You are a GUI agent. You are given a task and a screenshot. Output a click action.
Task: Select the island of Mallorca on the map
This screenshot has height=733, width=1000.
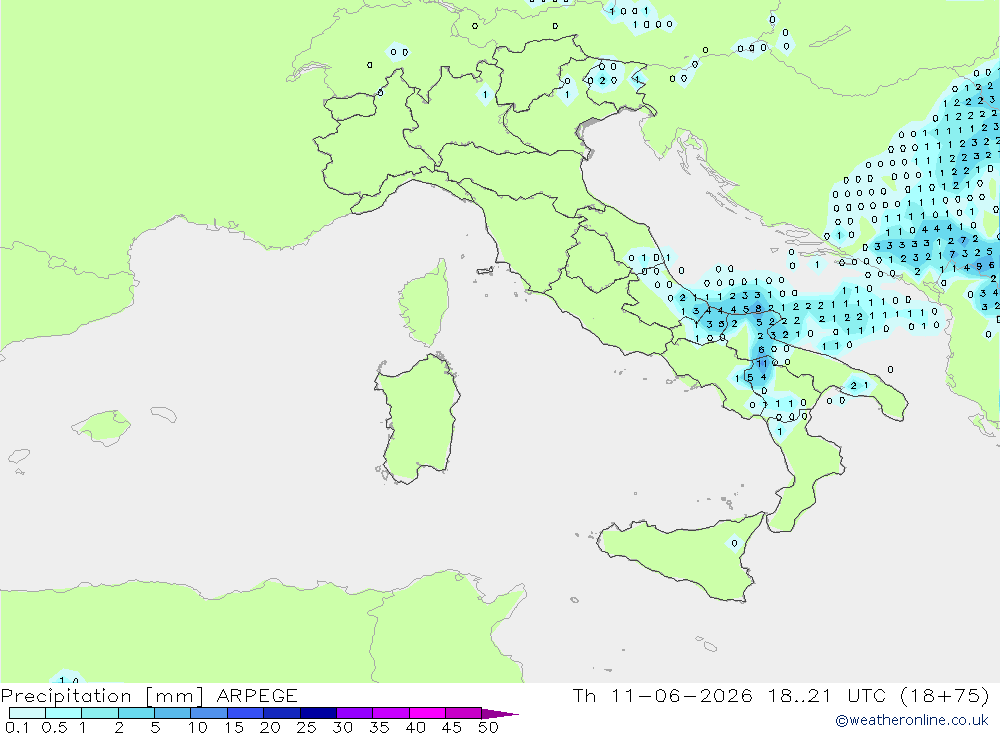point(101,427)
